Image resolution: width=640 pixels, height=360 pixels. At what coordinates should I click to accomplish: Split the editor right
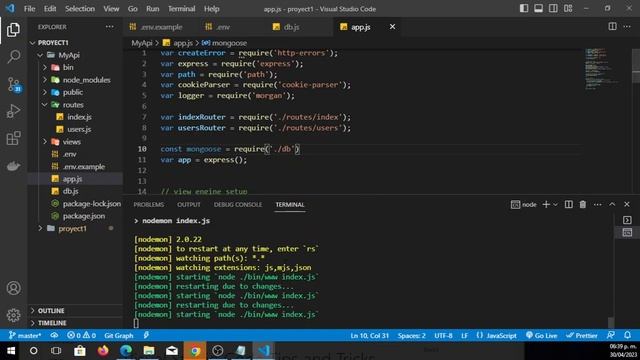(612, 27)
